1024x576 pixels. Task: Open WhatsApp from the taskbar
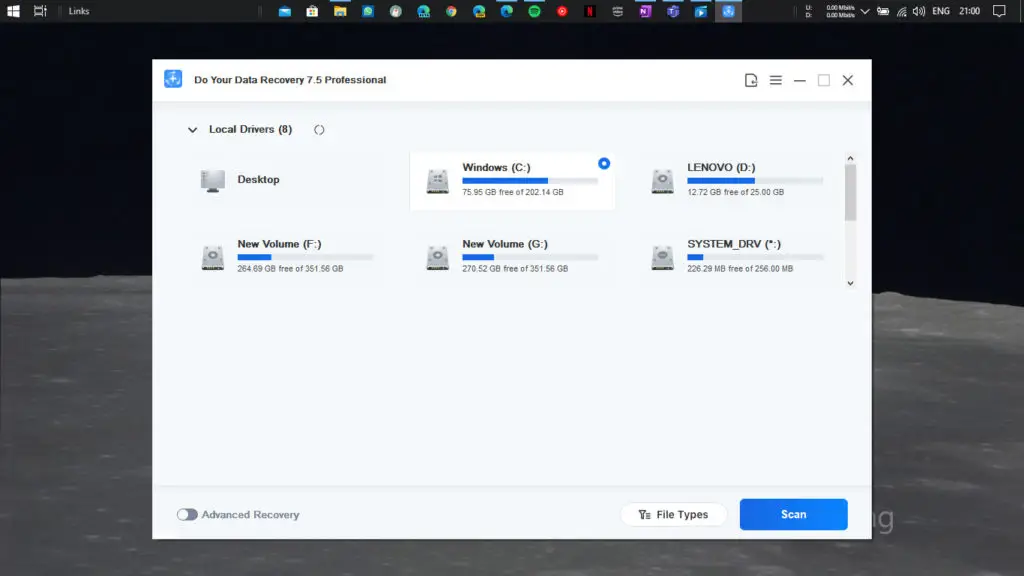tap(368, 11)
